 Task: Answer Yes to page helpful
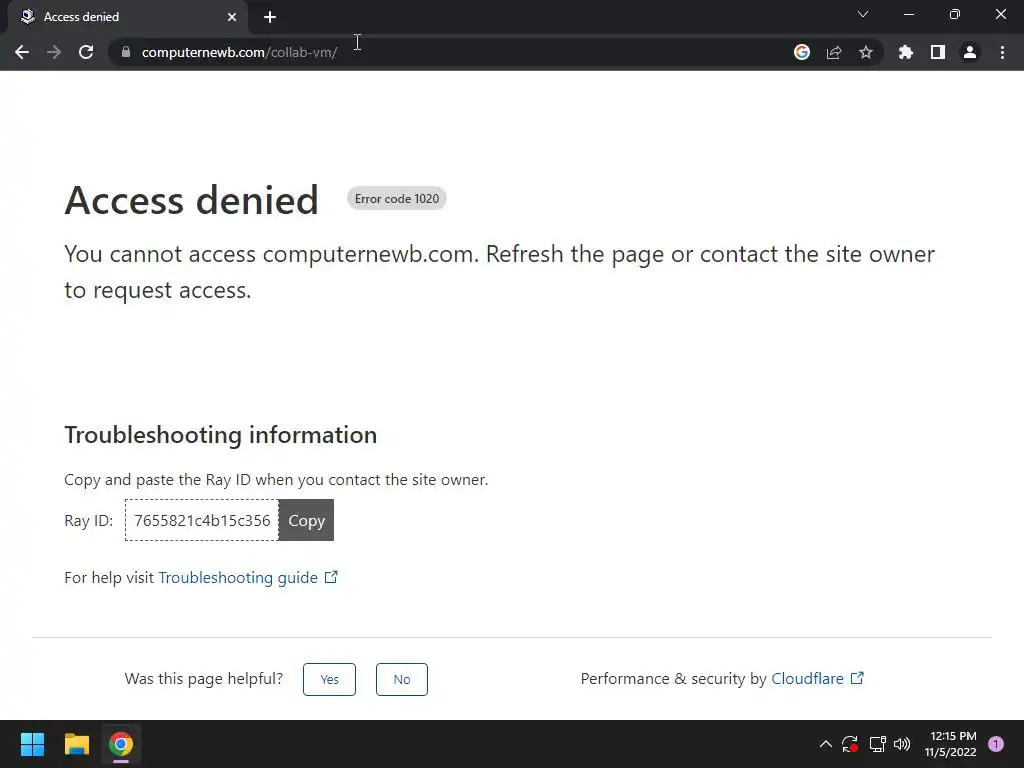[329, 679]
